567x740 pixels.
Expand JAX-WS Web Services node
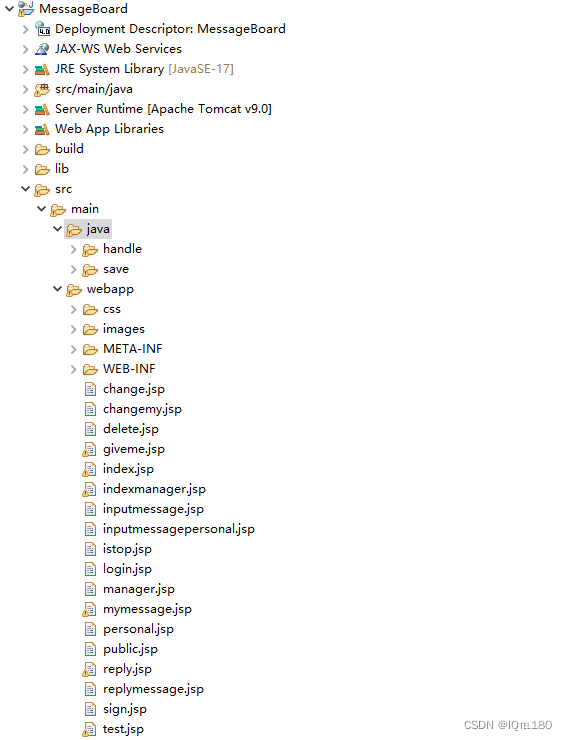tap(25, 49)
